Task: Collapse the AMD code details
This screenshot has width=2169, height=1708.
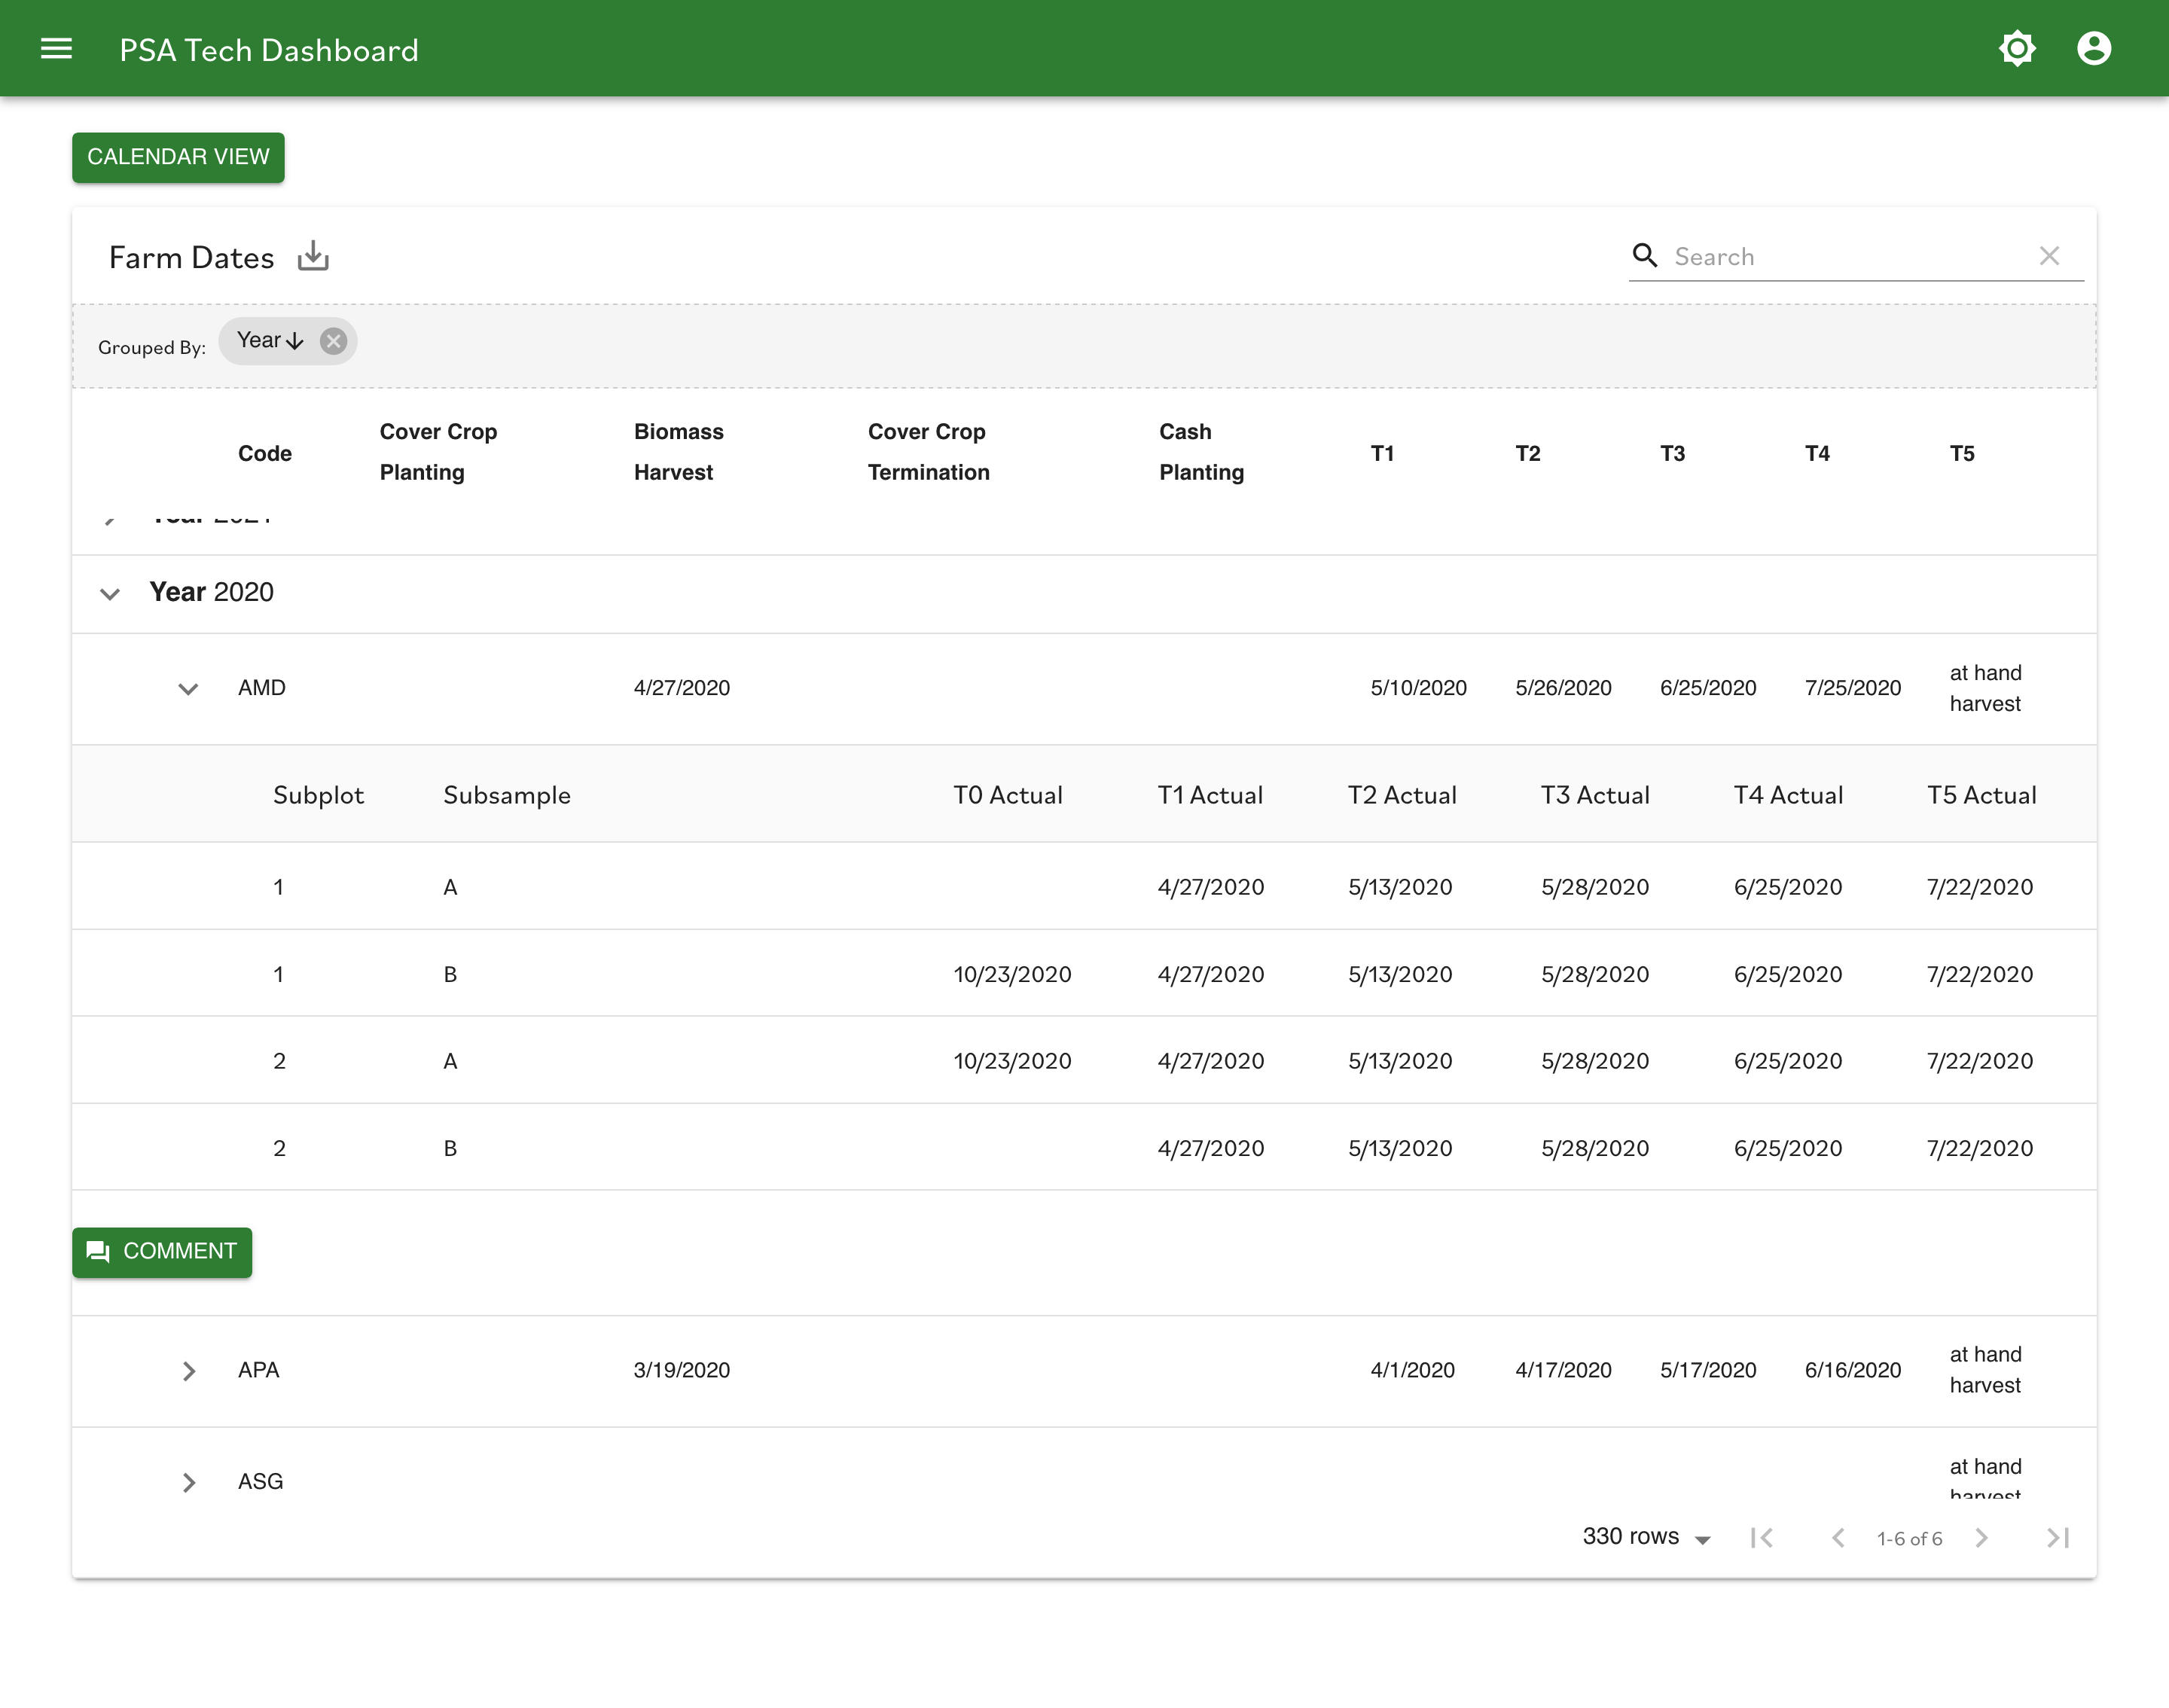Action: 188,688
